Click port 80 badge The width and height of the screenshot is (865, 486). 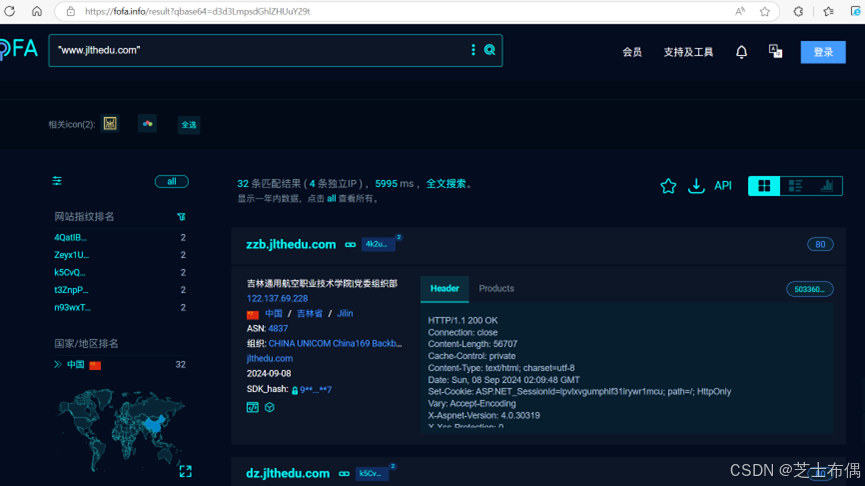[820, 244]
